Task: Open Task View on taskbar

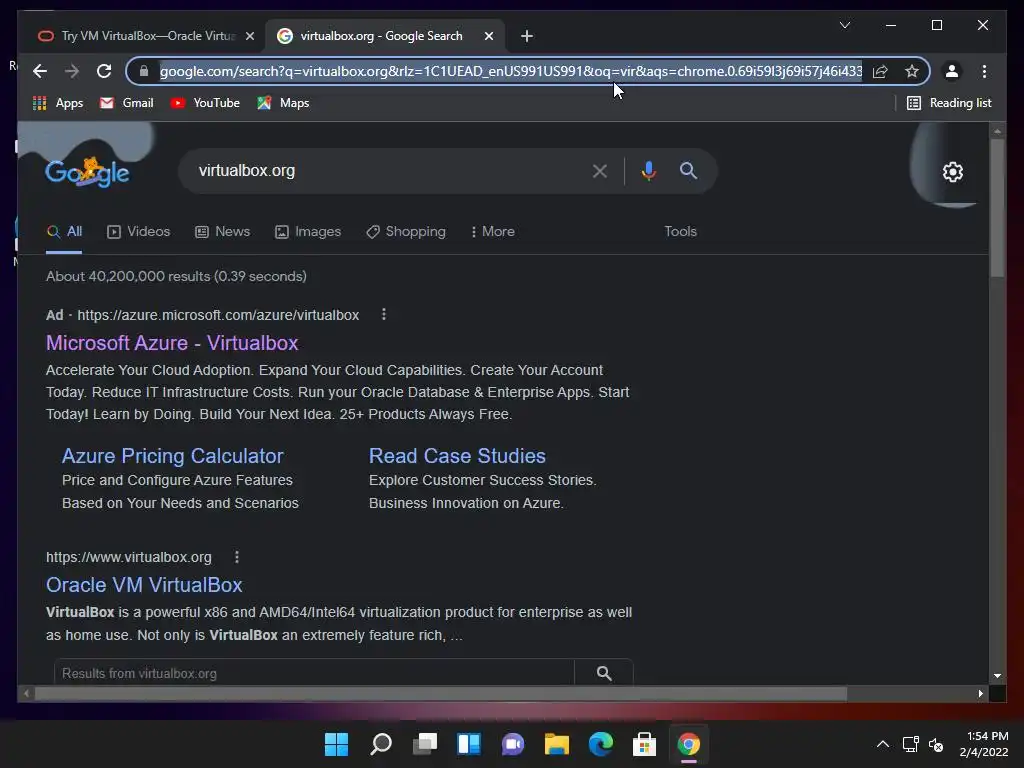Action: pos(424,744)
